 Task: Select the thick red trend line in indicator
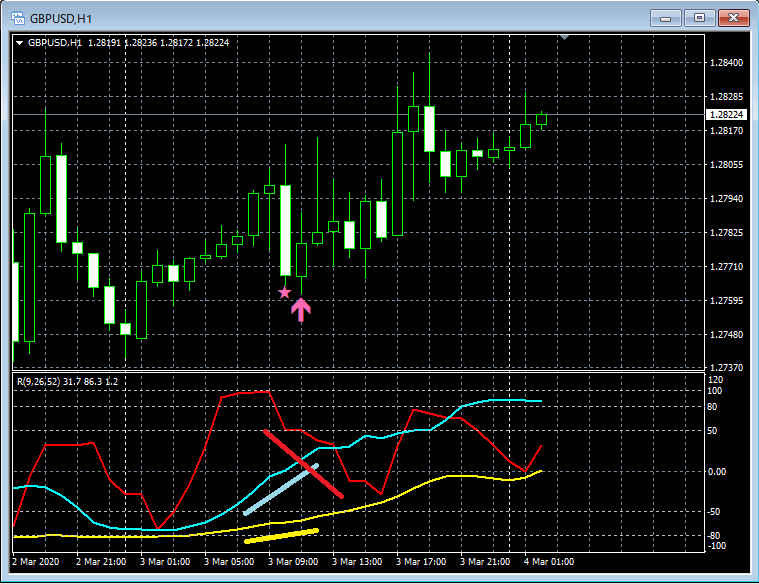pos(304,464)
